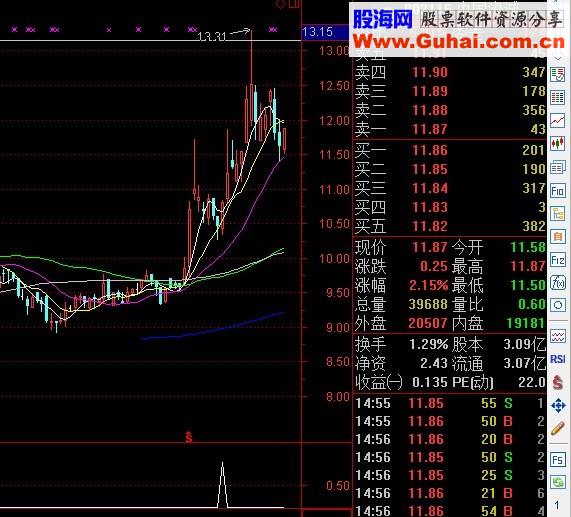Click the 量比 volume ratio 0.60
The image size is (571, 517).
click(x=532, y=304)
